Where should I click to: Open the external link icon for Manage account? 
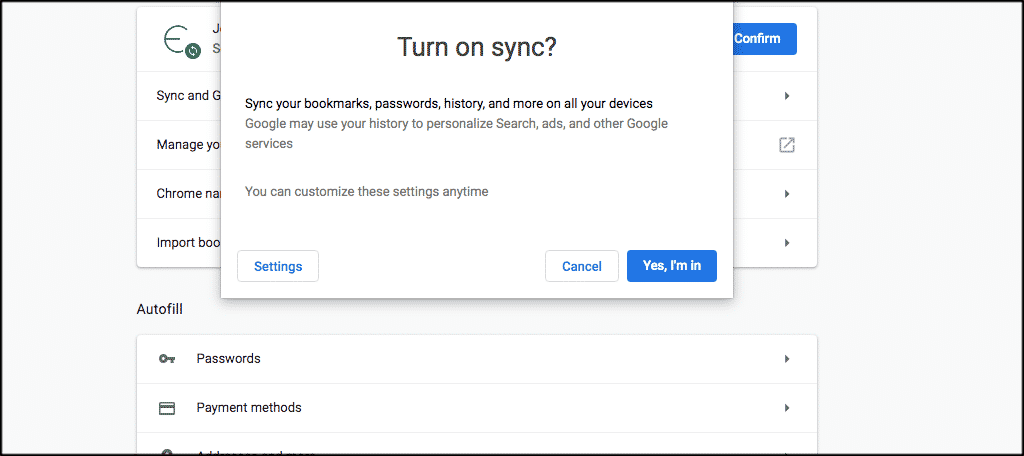[787, 145]
